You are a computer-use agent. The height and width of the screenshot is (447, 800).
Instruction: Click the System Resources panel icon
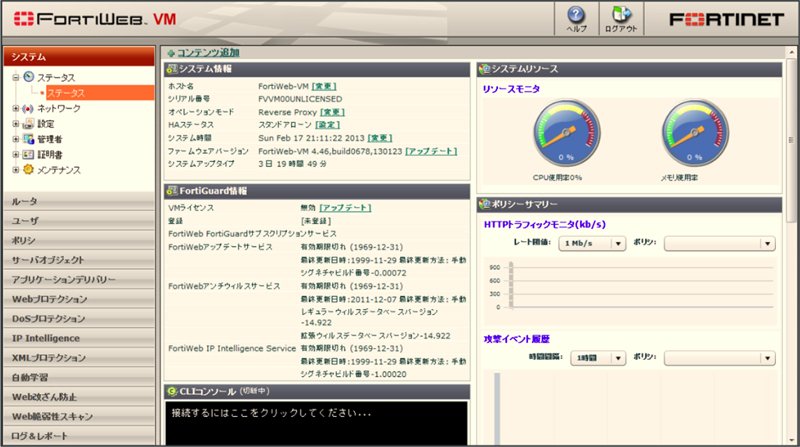pyautogui.click(x=485, y=69)
